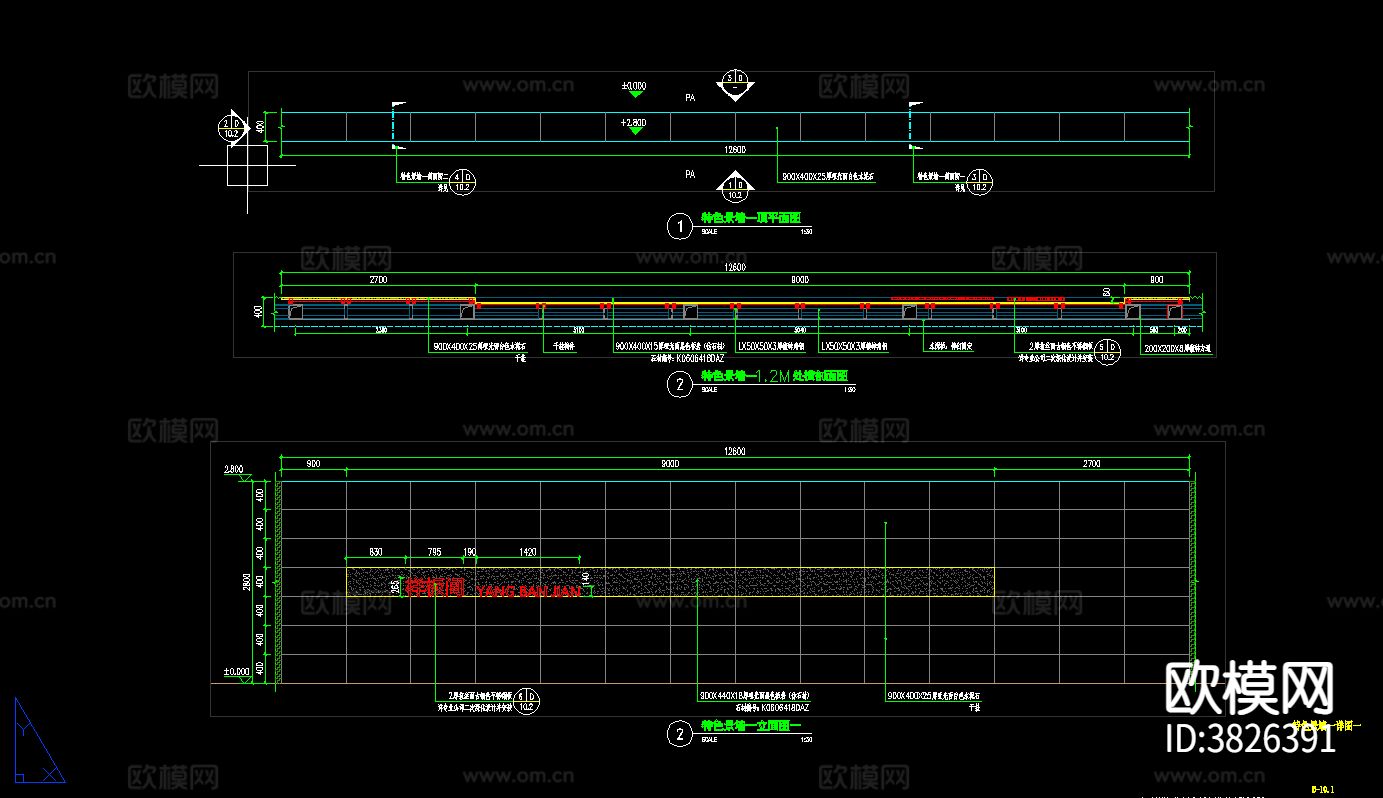Click the ±0.000 elevation marker in the top plan
The image size is (1383, 798).
coord(634,89)
